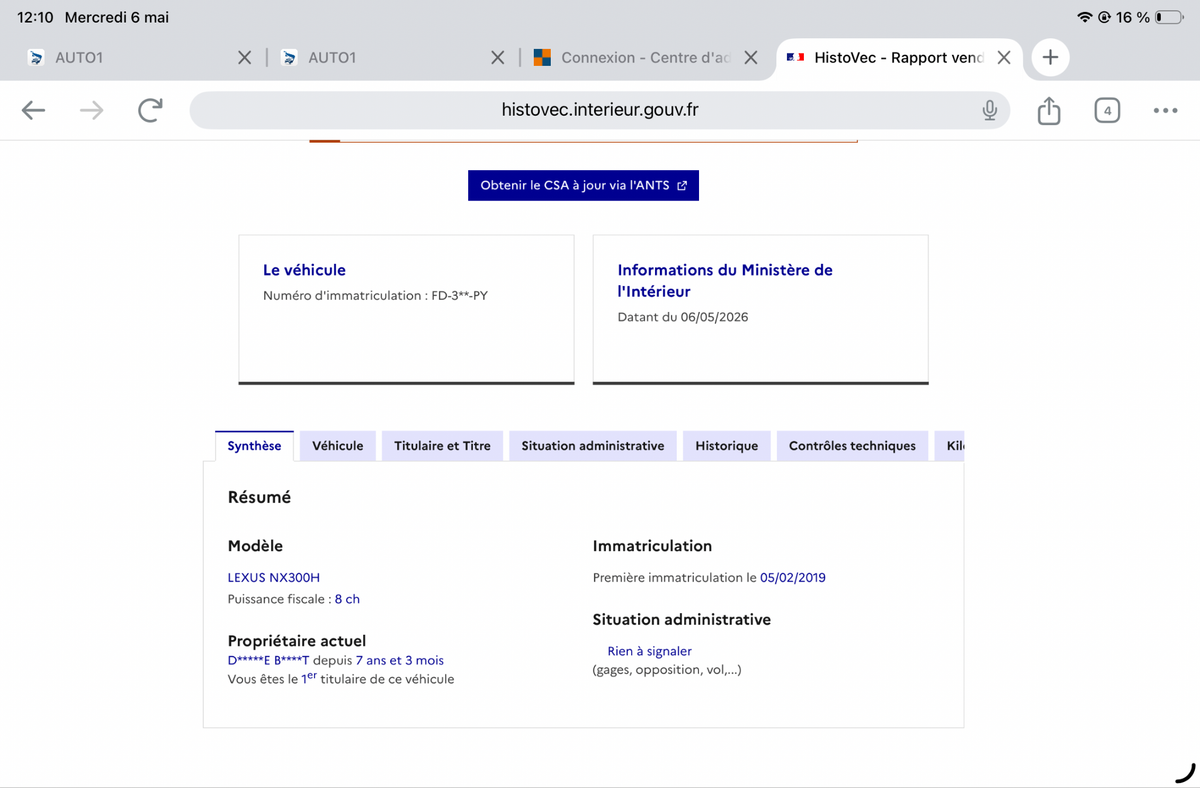Tap the microphone icon in the address bar
The height and width of the screenshot is (788, 1200).
tap(989, 110)
